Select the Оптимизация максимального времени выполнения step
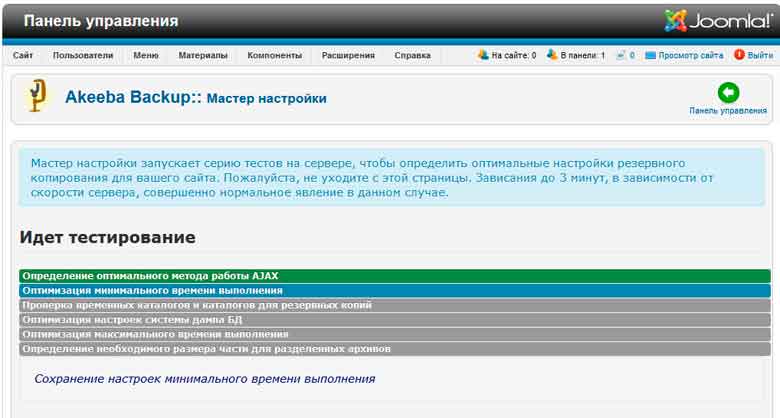780x418 pixels. [x=395, y=334]
